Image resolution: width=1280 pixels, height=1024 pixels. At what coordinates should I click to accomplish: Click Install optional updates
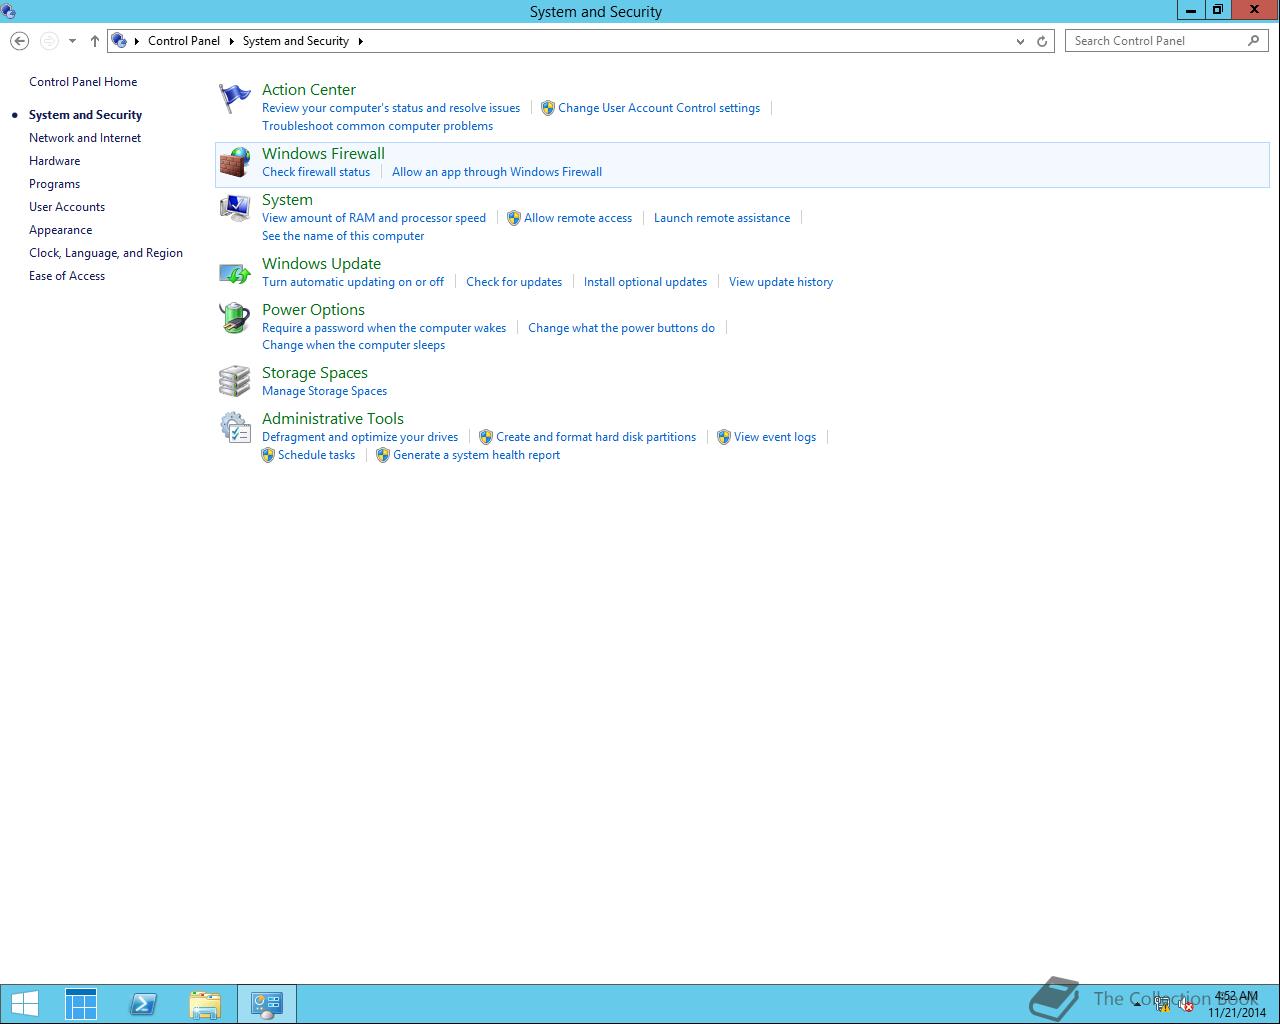pos(645,282)
